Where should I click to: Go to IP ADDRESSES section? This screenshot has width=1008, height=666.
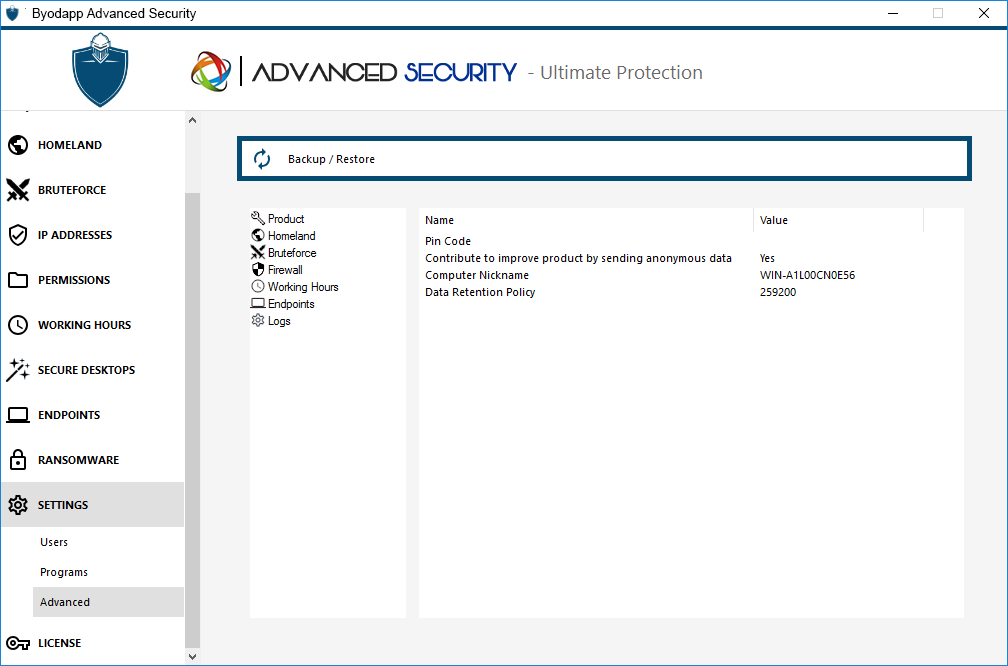coord(93,235)
